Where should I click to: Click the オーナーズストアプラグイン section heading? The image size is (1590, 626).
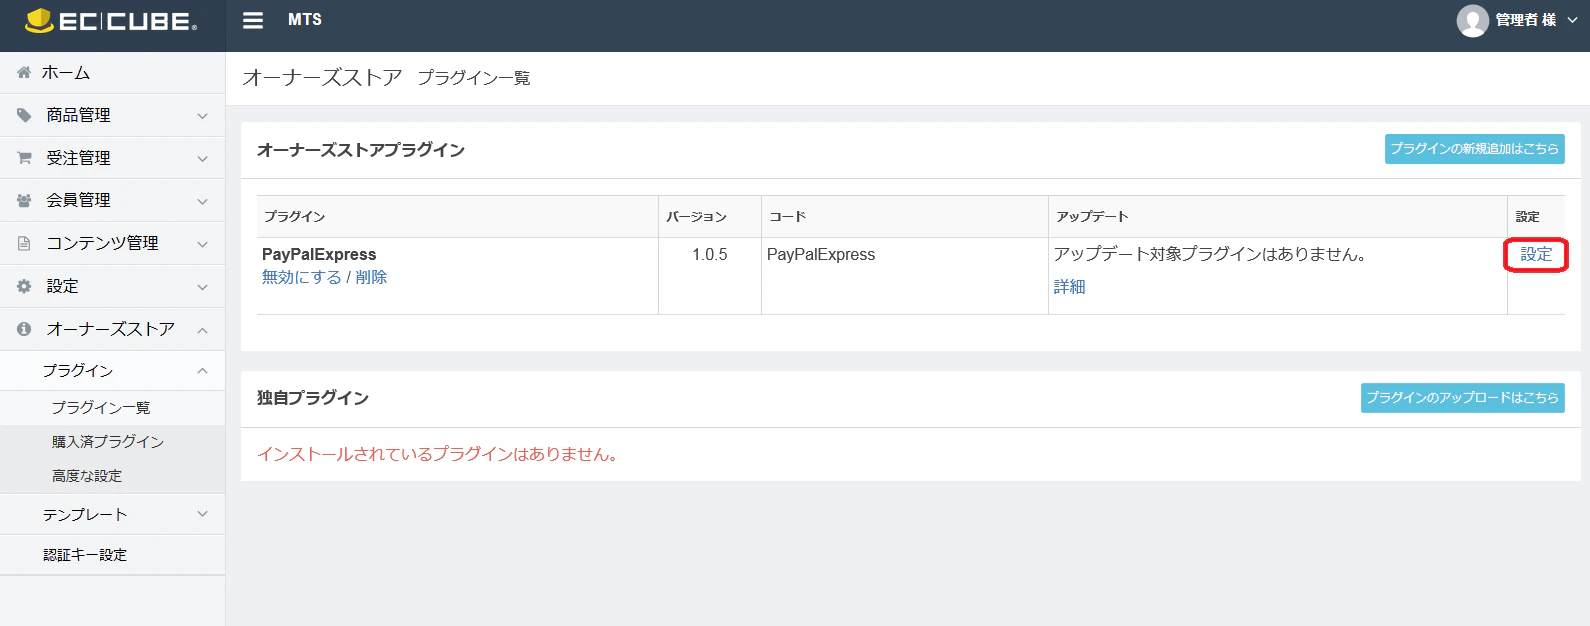click(x=361, y=150)
